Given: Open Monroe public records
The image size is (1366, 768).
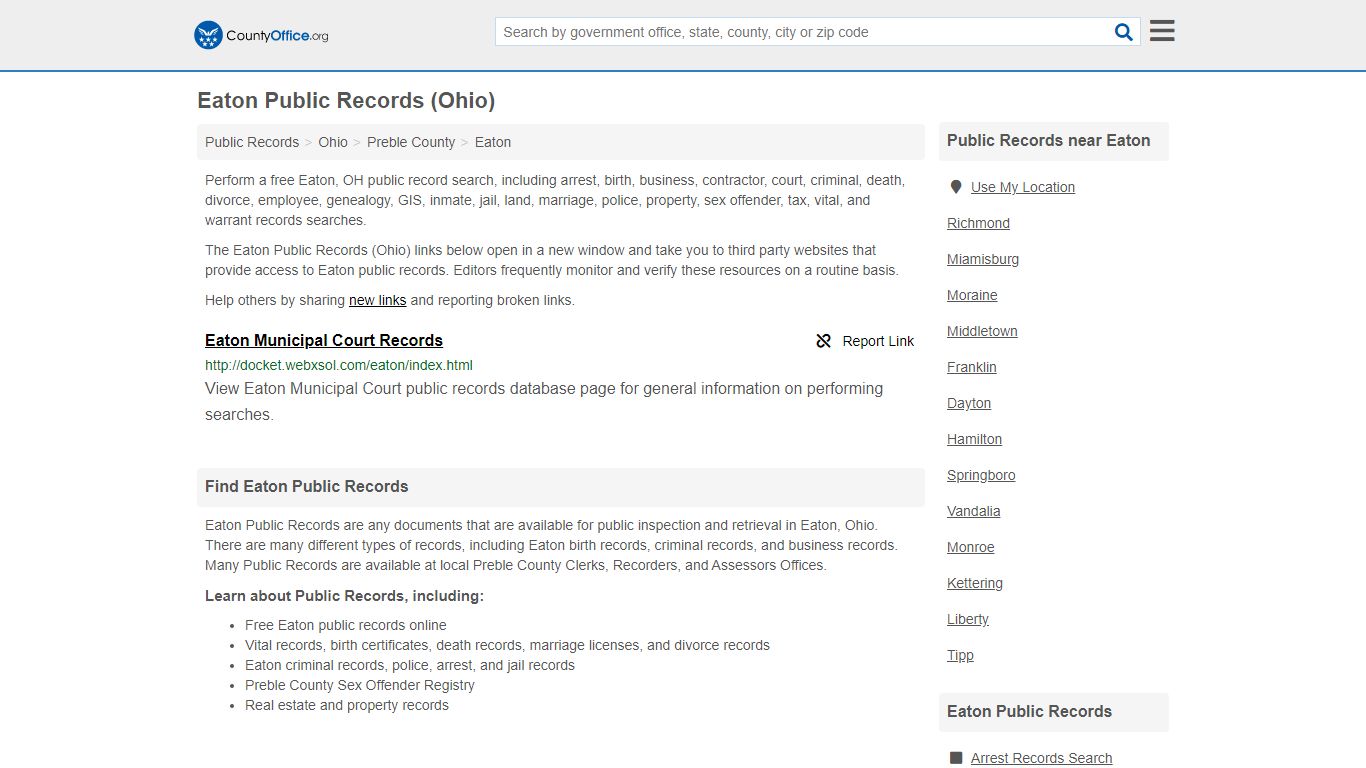Looking at the screenshot, I should click(x=971, y=547).
